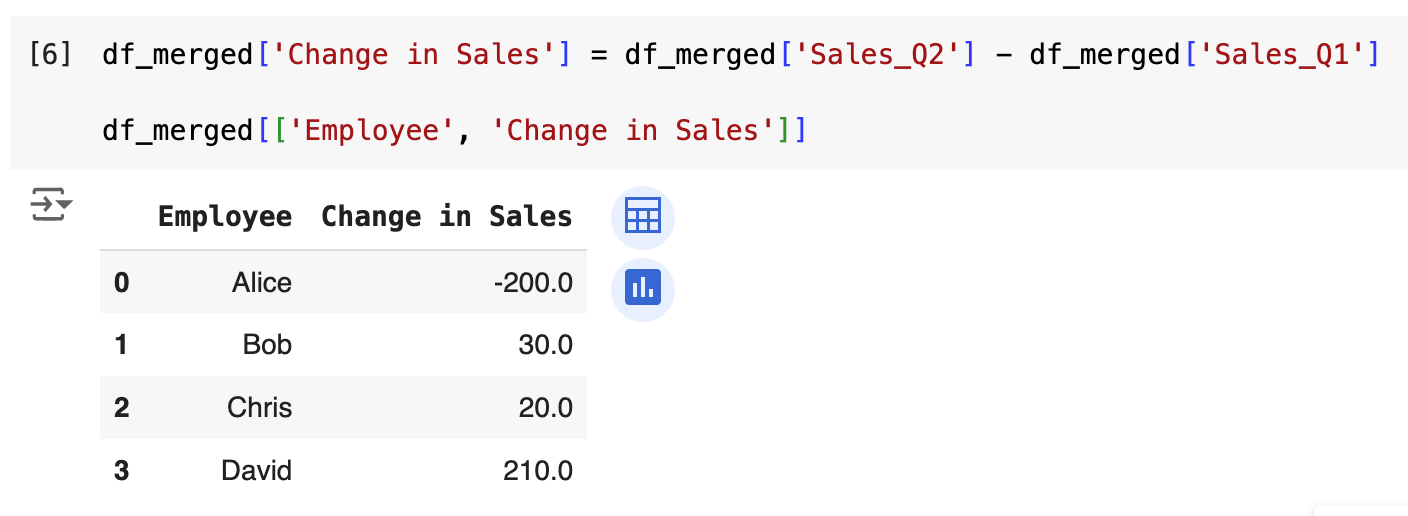Click the Chris employee cell
This screenshot has height=516, width=1408.
(x=259, y=408)
